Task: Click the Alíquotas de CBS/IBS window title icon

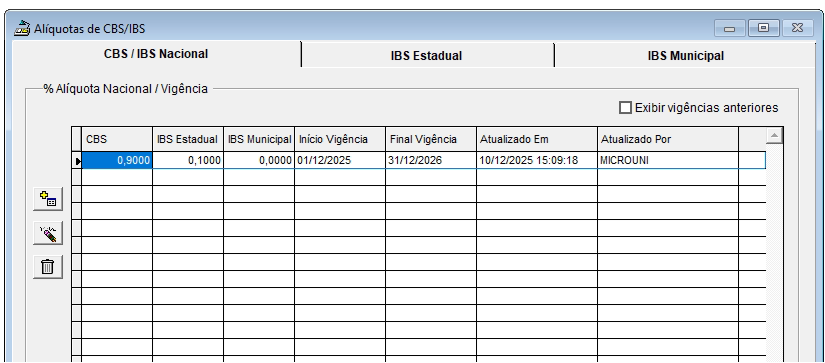Action: (x=22, y=28)
